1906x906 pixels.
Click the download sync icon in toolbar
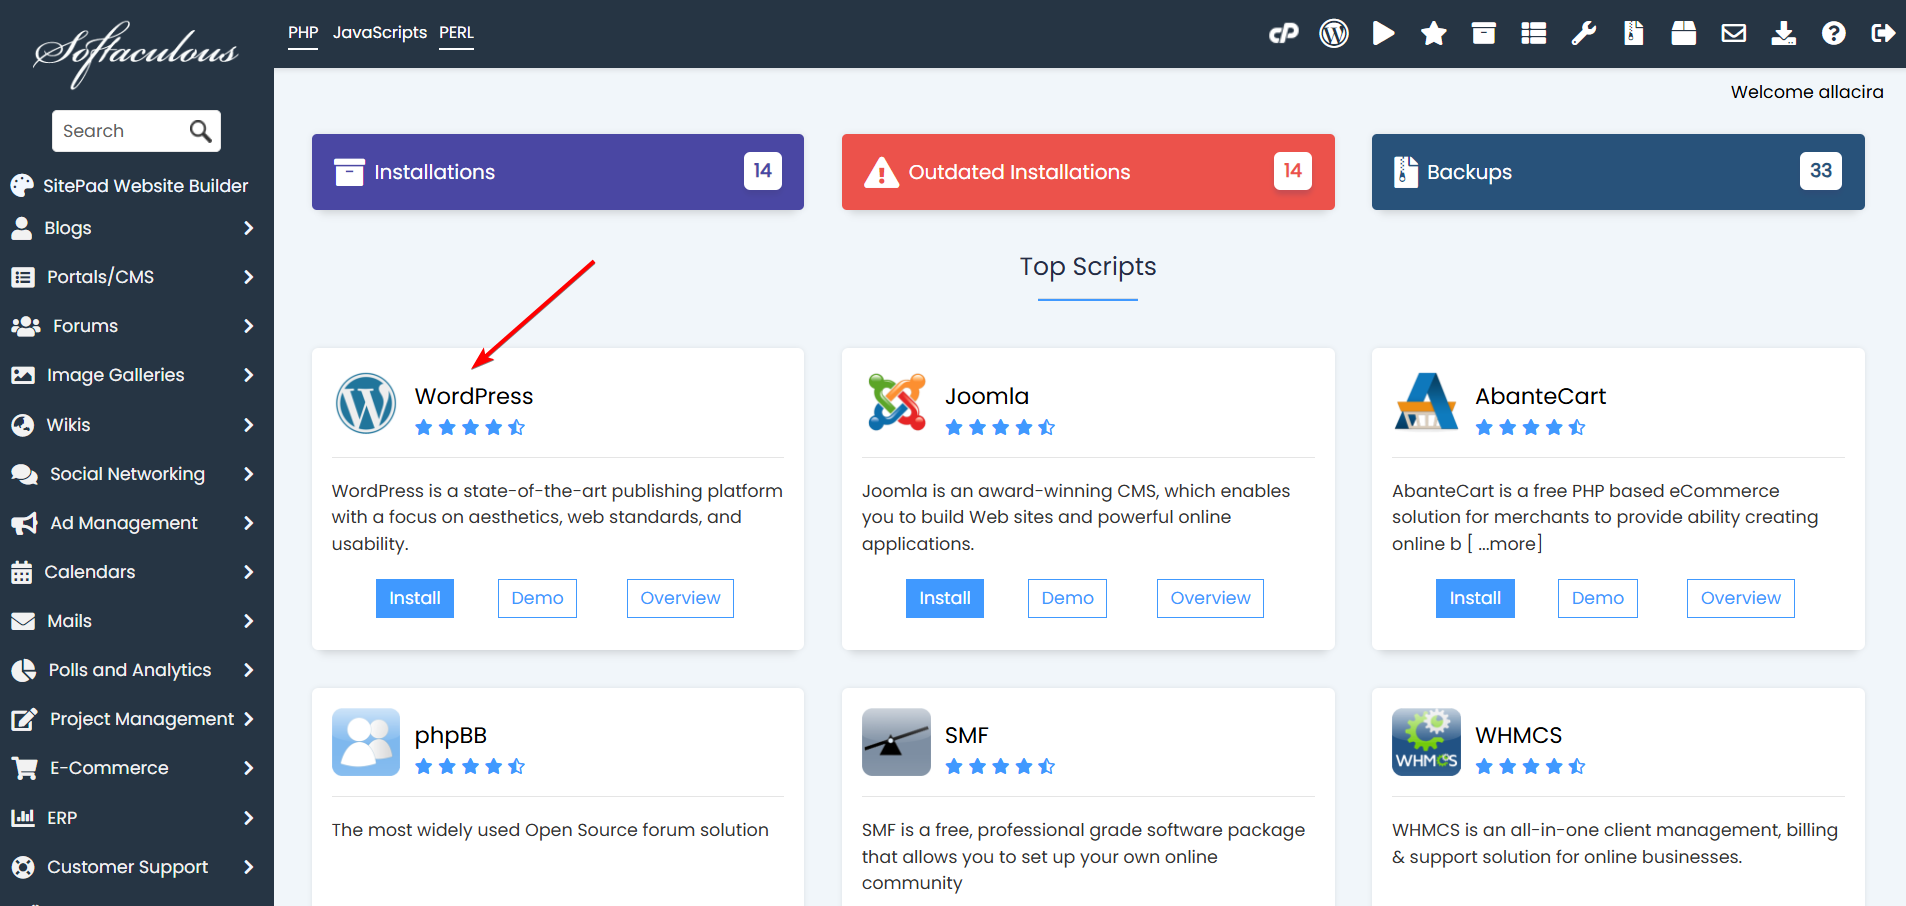[1784, 33]
